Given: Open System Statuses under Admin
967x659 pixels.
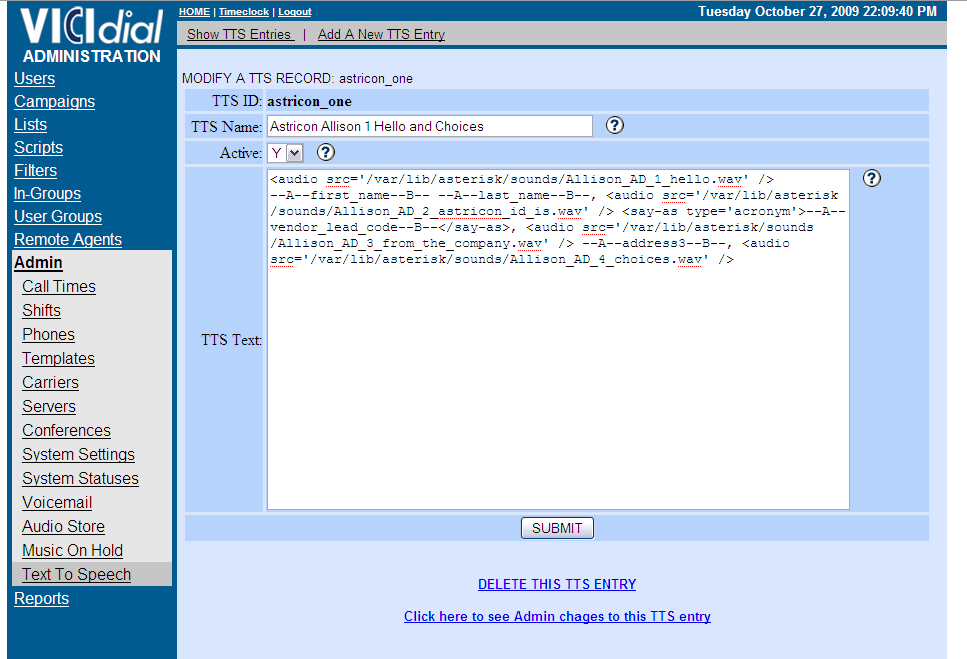Looking at the screenshot, I should click(80, 478).
